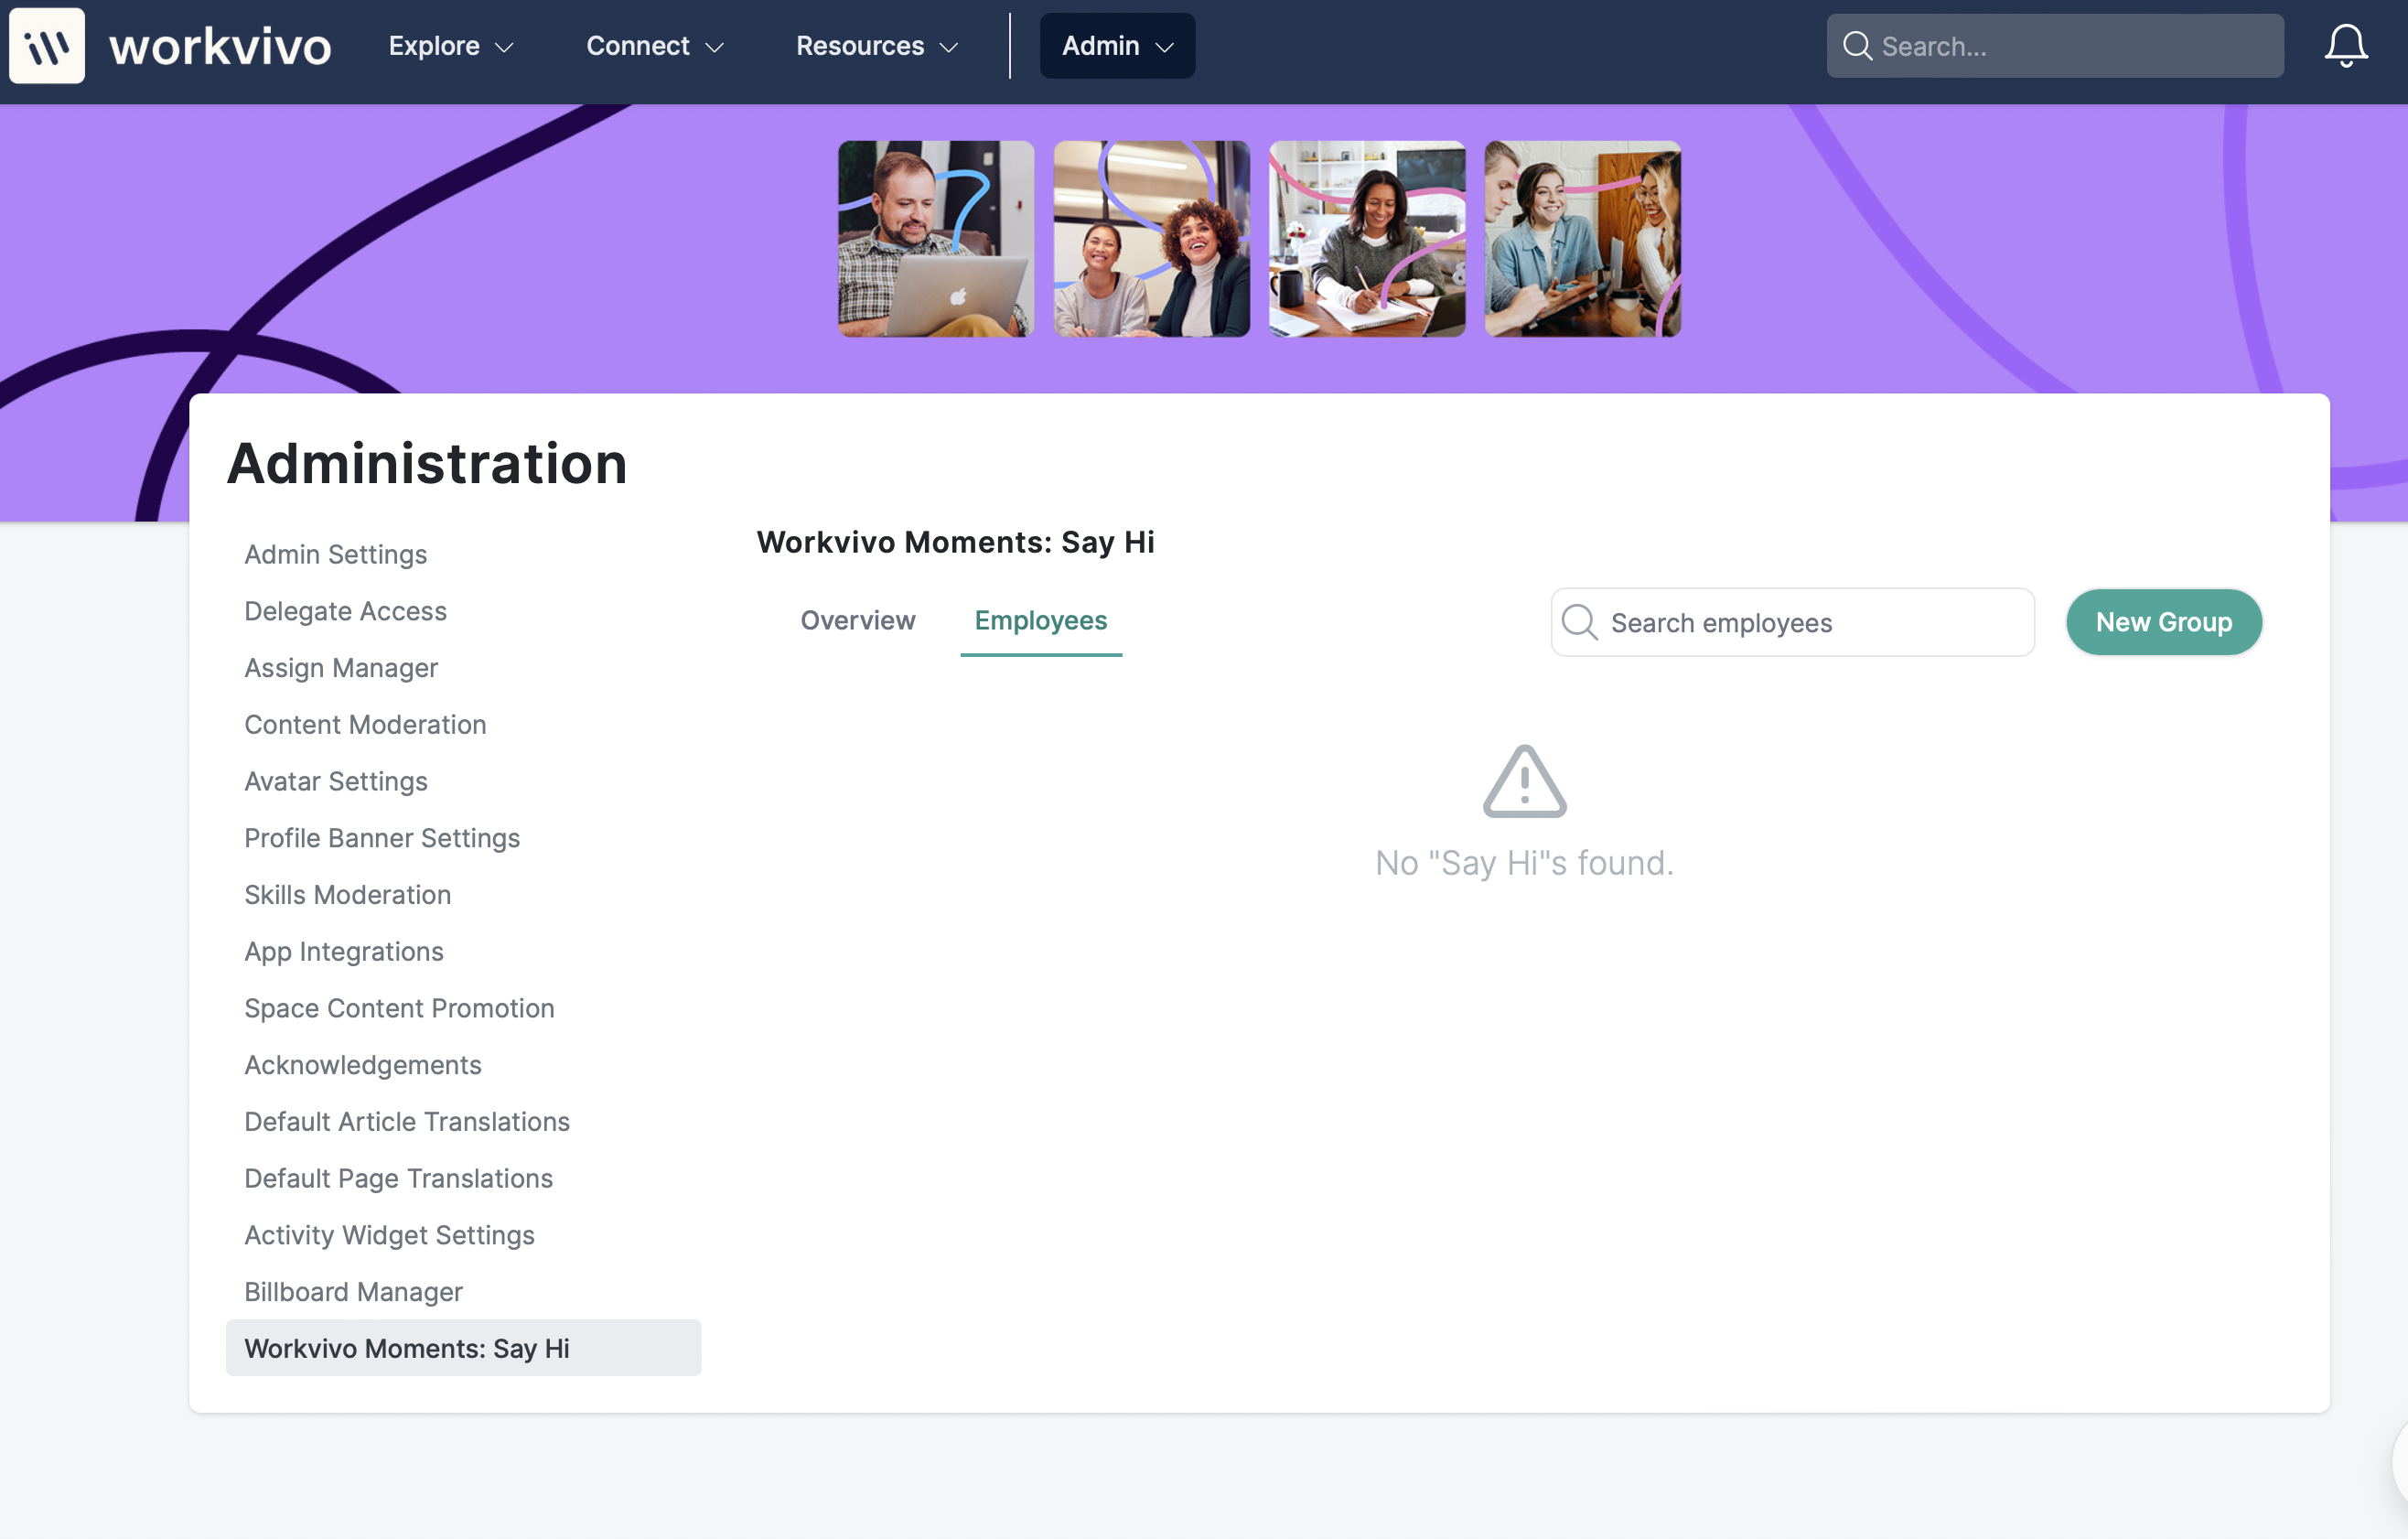Click the warning triangle icon
This screenshot has width=2408, height=1539.
[1524, 782]
